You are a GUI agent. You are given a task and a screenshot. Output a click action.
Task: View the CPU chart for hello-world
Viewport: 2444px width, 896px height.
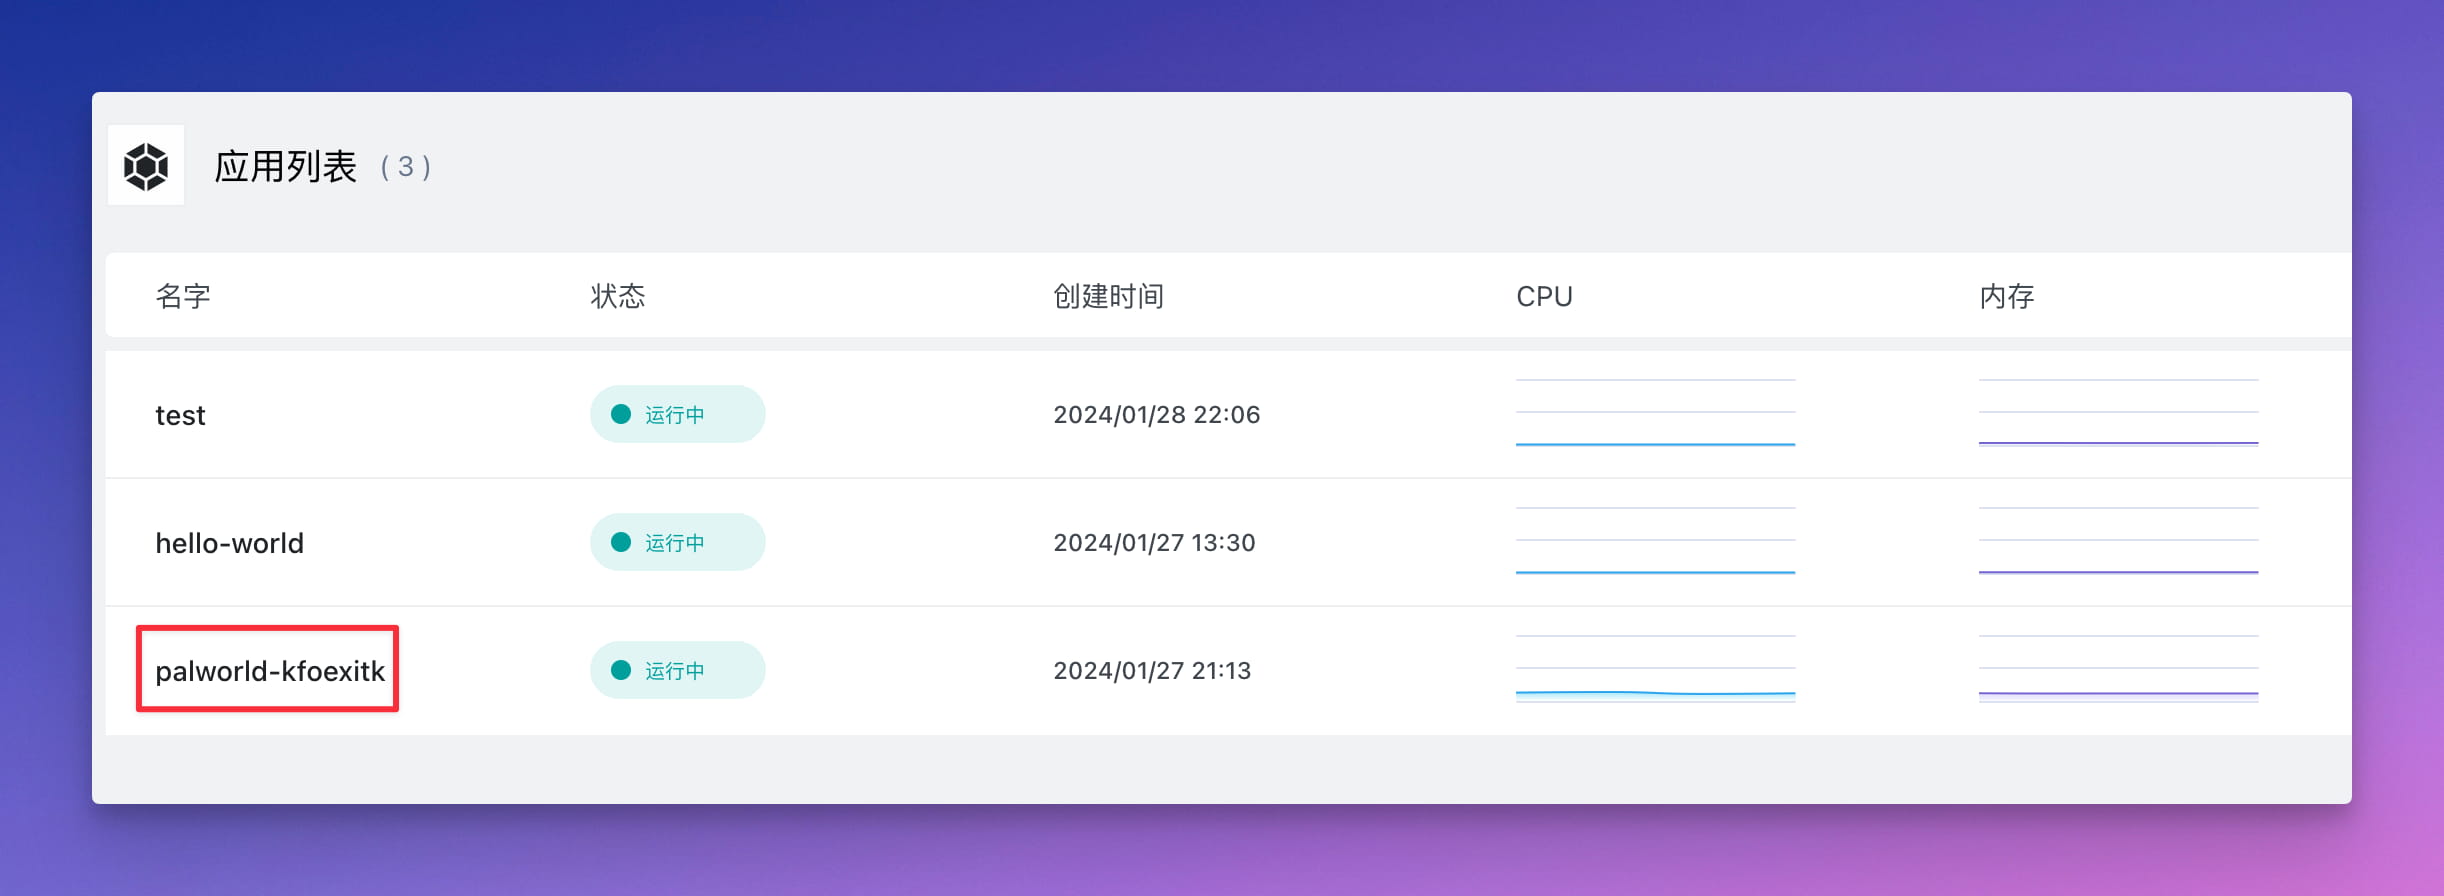pos(1655,541)
